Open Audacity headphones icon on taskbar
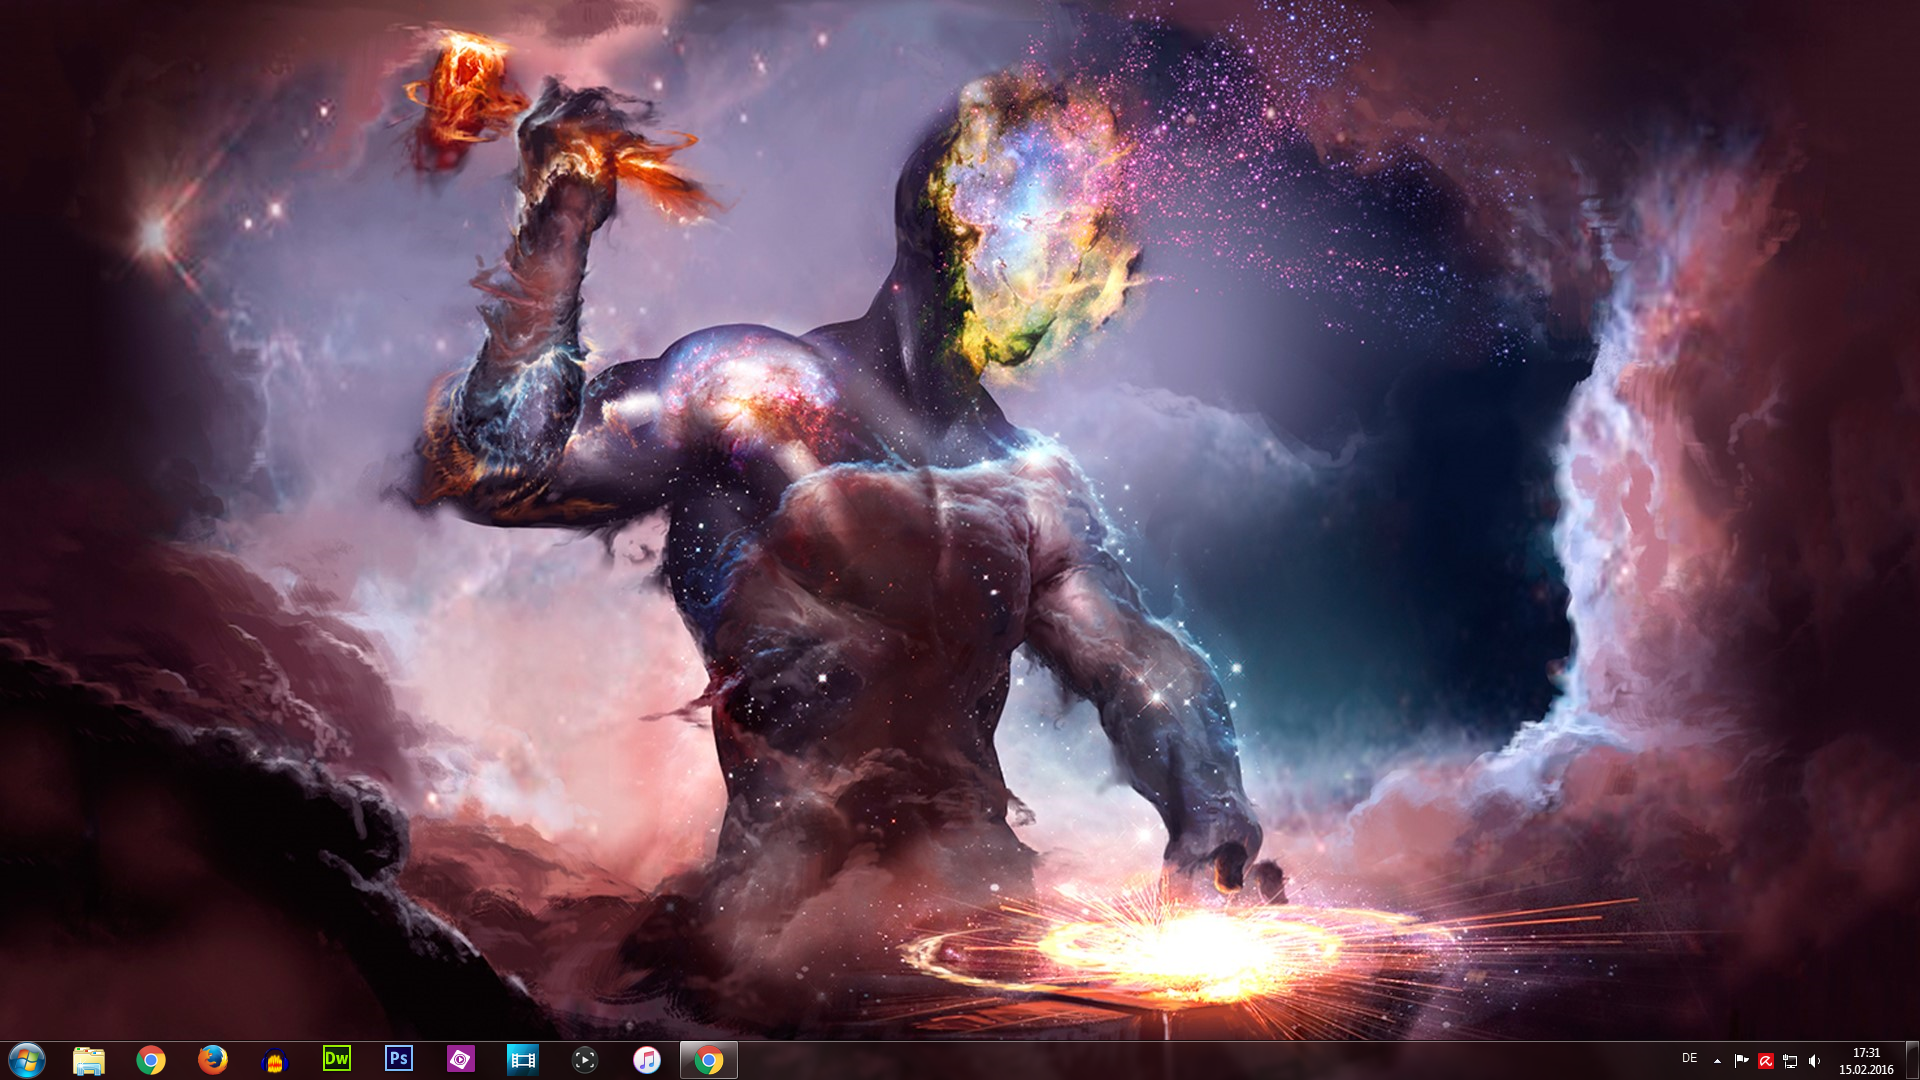The image size is (1920, 1080). [275, 1060]
